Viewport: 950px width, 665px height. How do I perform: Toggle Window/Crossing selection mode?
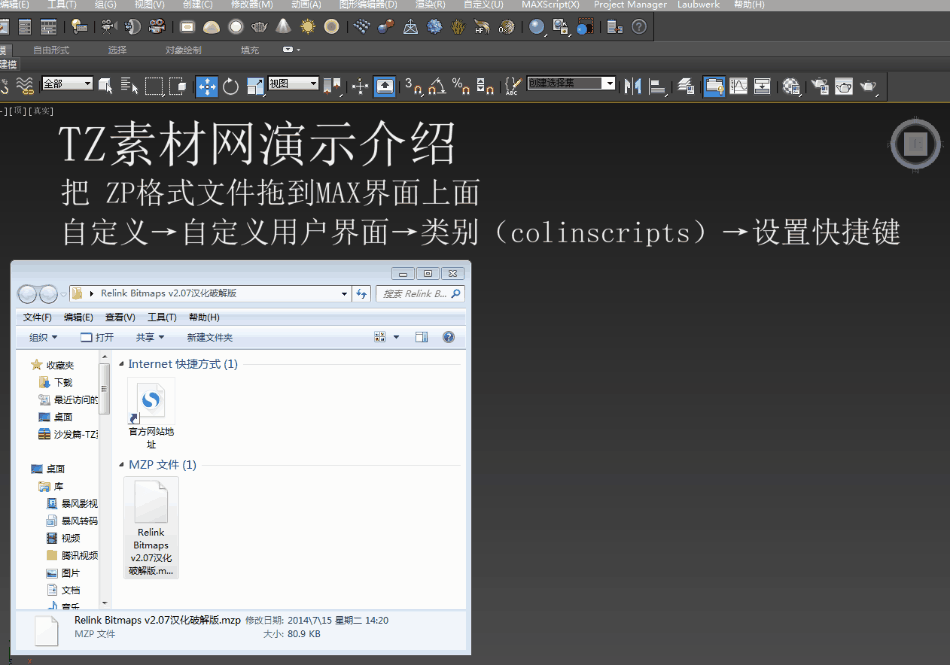click(x=178, y=87)
